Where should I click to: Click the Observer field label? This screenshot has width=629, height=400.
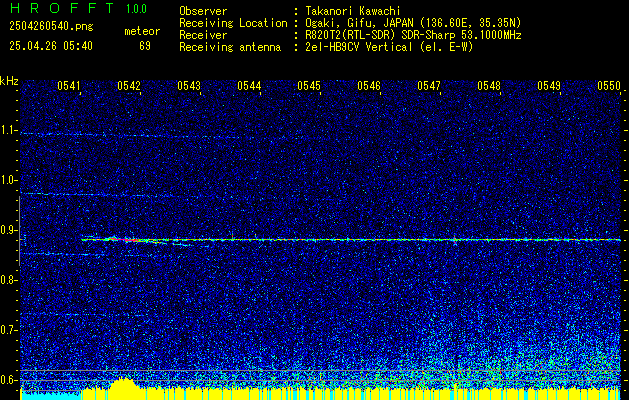tap(203, 11)
